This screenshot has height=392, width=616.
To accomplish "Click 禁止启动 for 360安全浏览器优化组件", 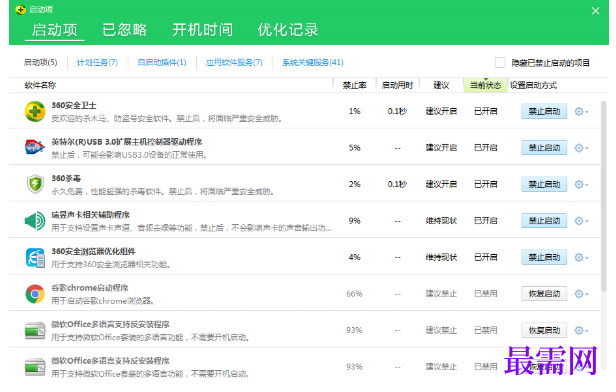I will pos(544,257).
